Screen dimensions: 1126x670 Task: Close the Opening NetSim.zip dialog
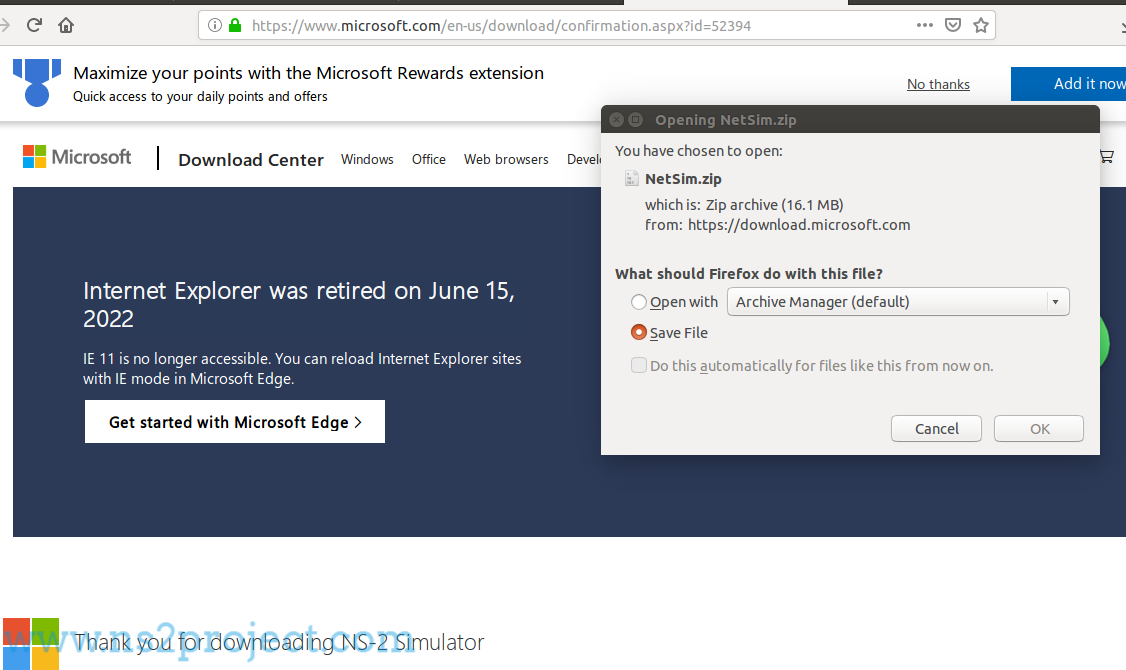(x=616, y=119)
